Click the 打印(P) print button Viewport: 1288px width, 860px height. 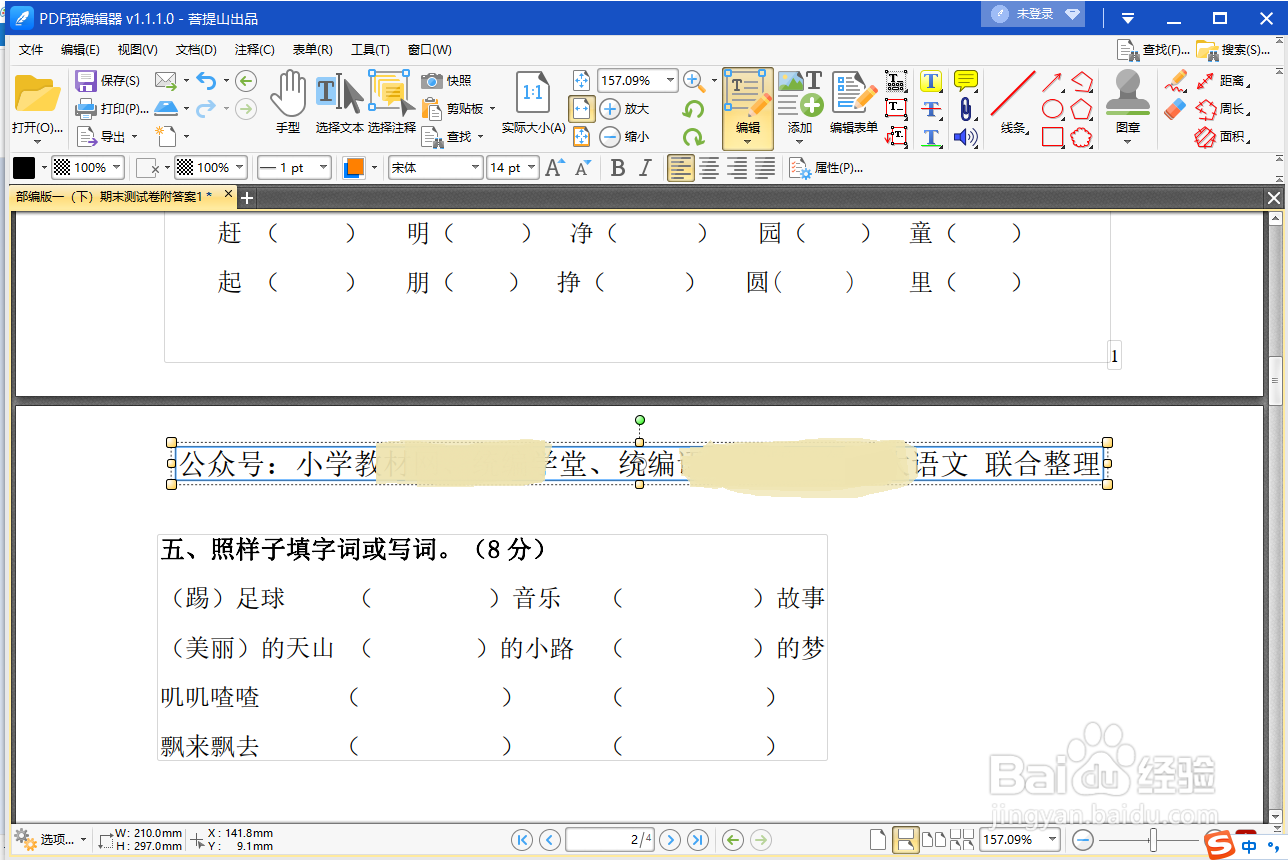pyautogui.click(x=111, y=108)
